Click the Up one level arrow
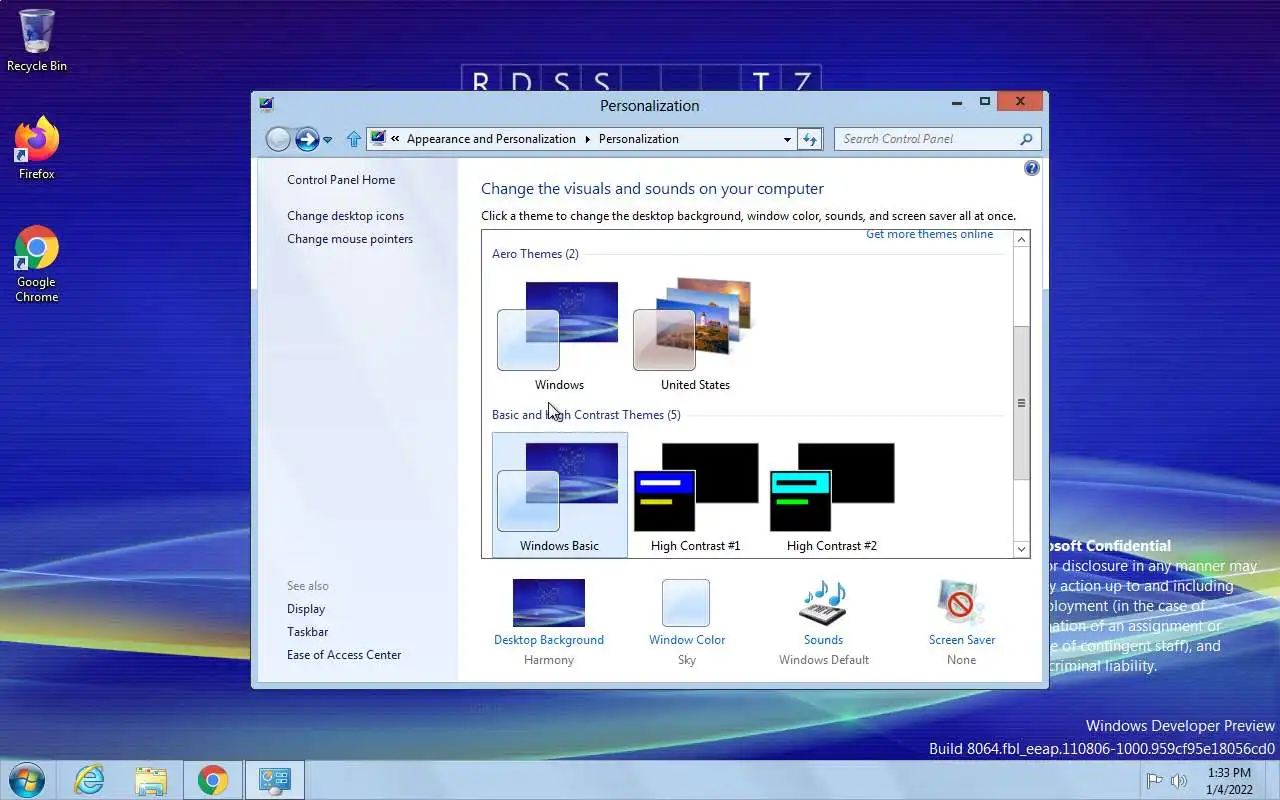The height and width of the screenshot is (800, 1280). (353, 139)
